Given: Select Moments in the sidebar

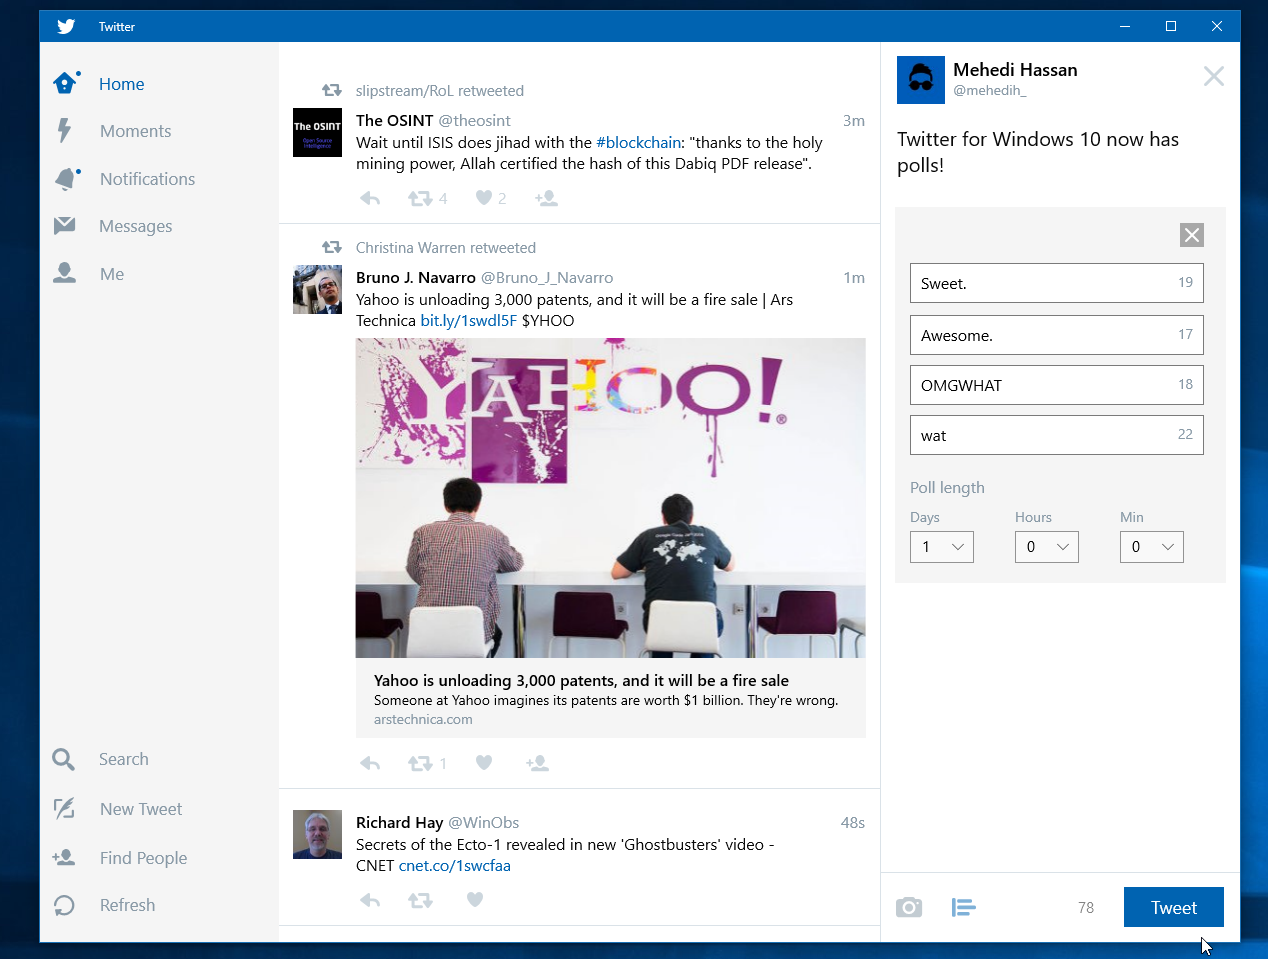Looking at the screenshot, I should pyautogui.click(x=135, y=131).
